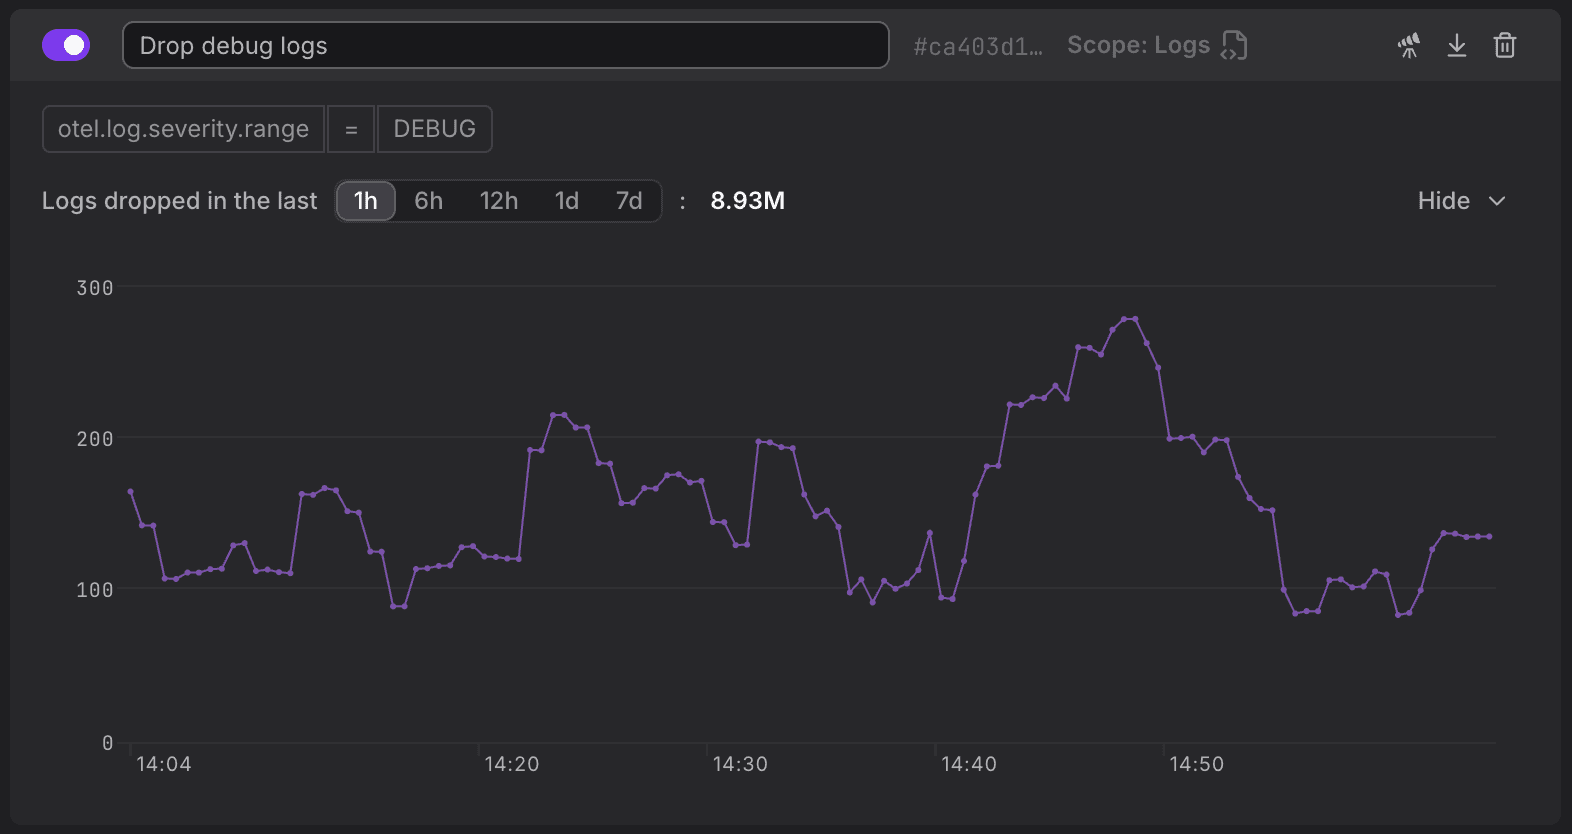The height and width of the screenshot is (834, 1572).
Task: Click the 0 y-axis label
Action: (108, 743)
